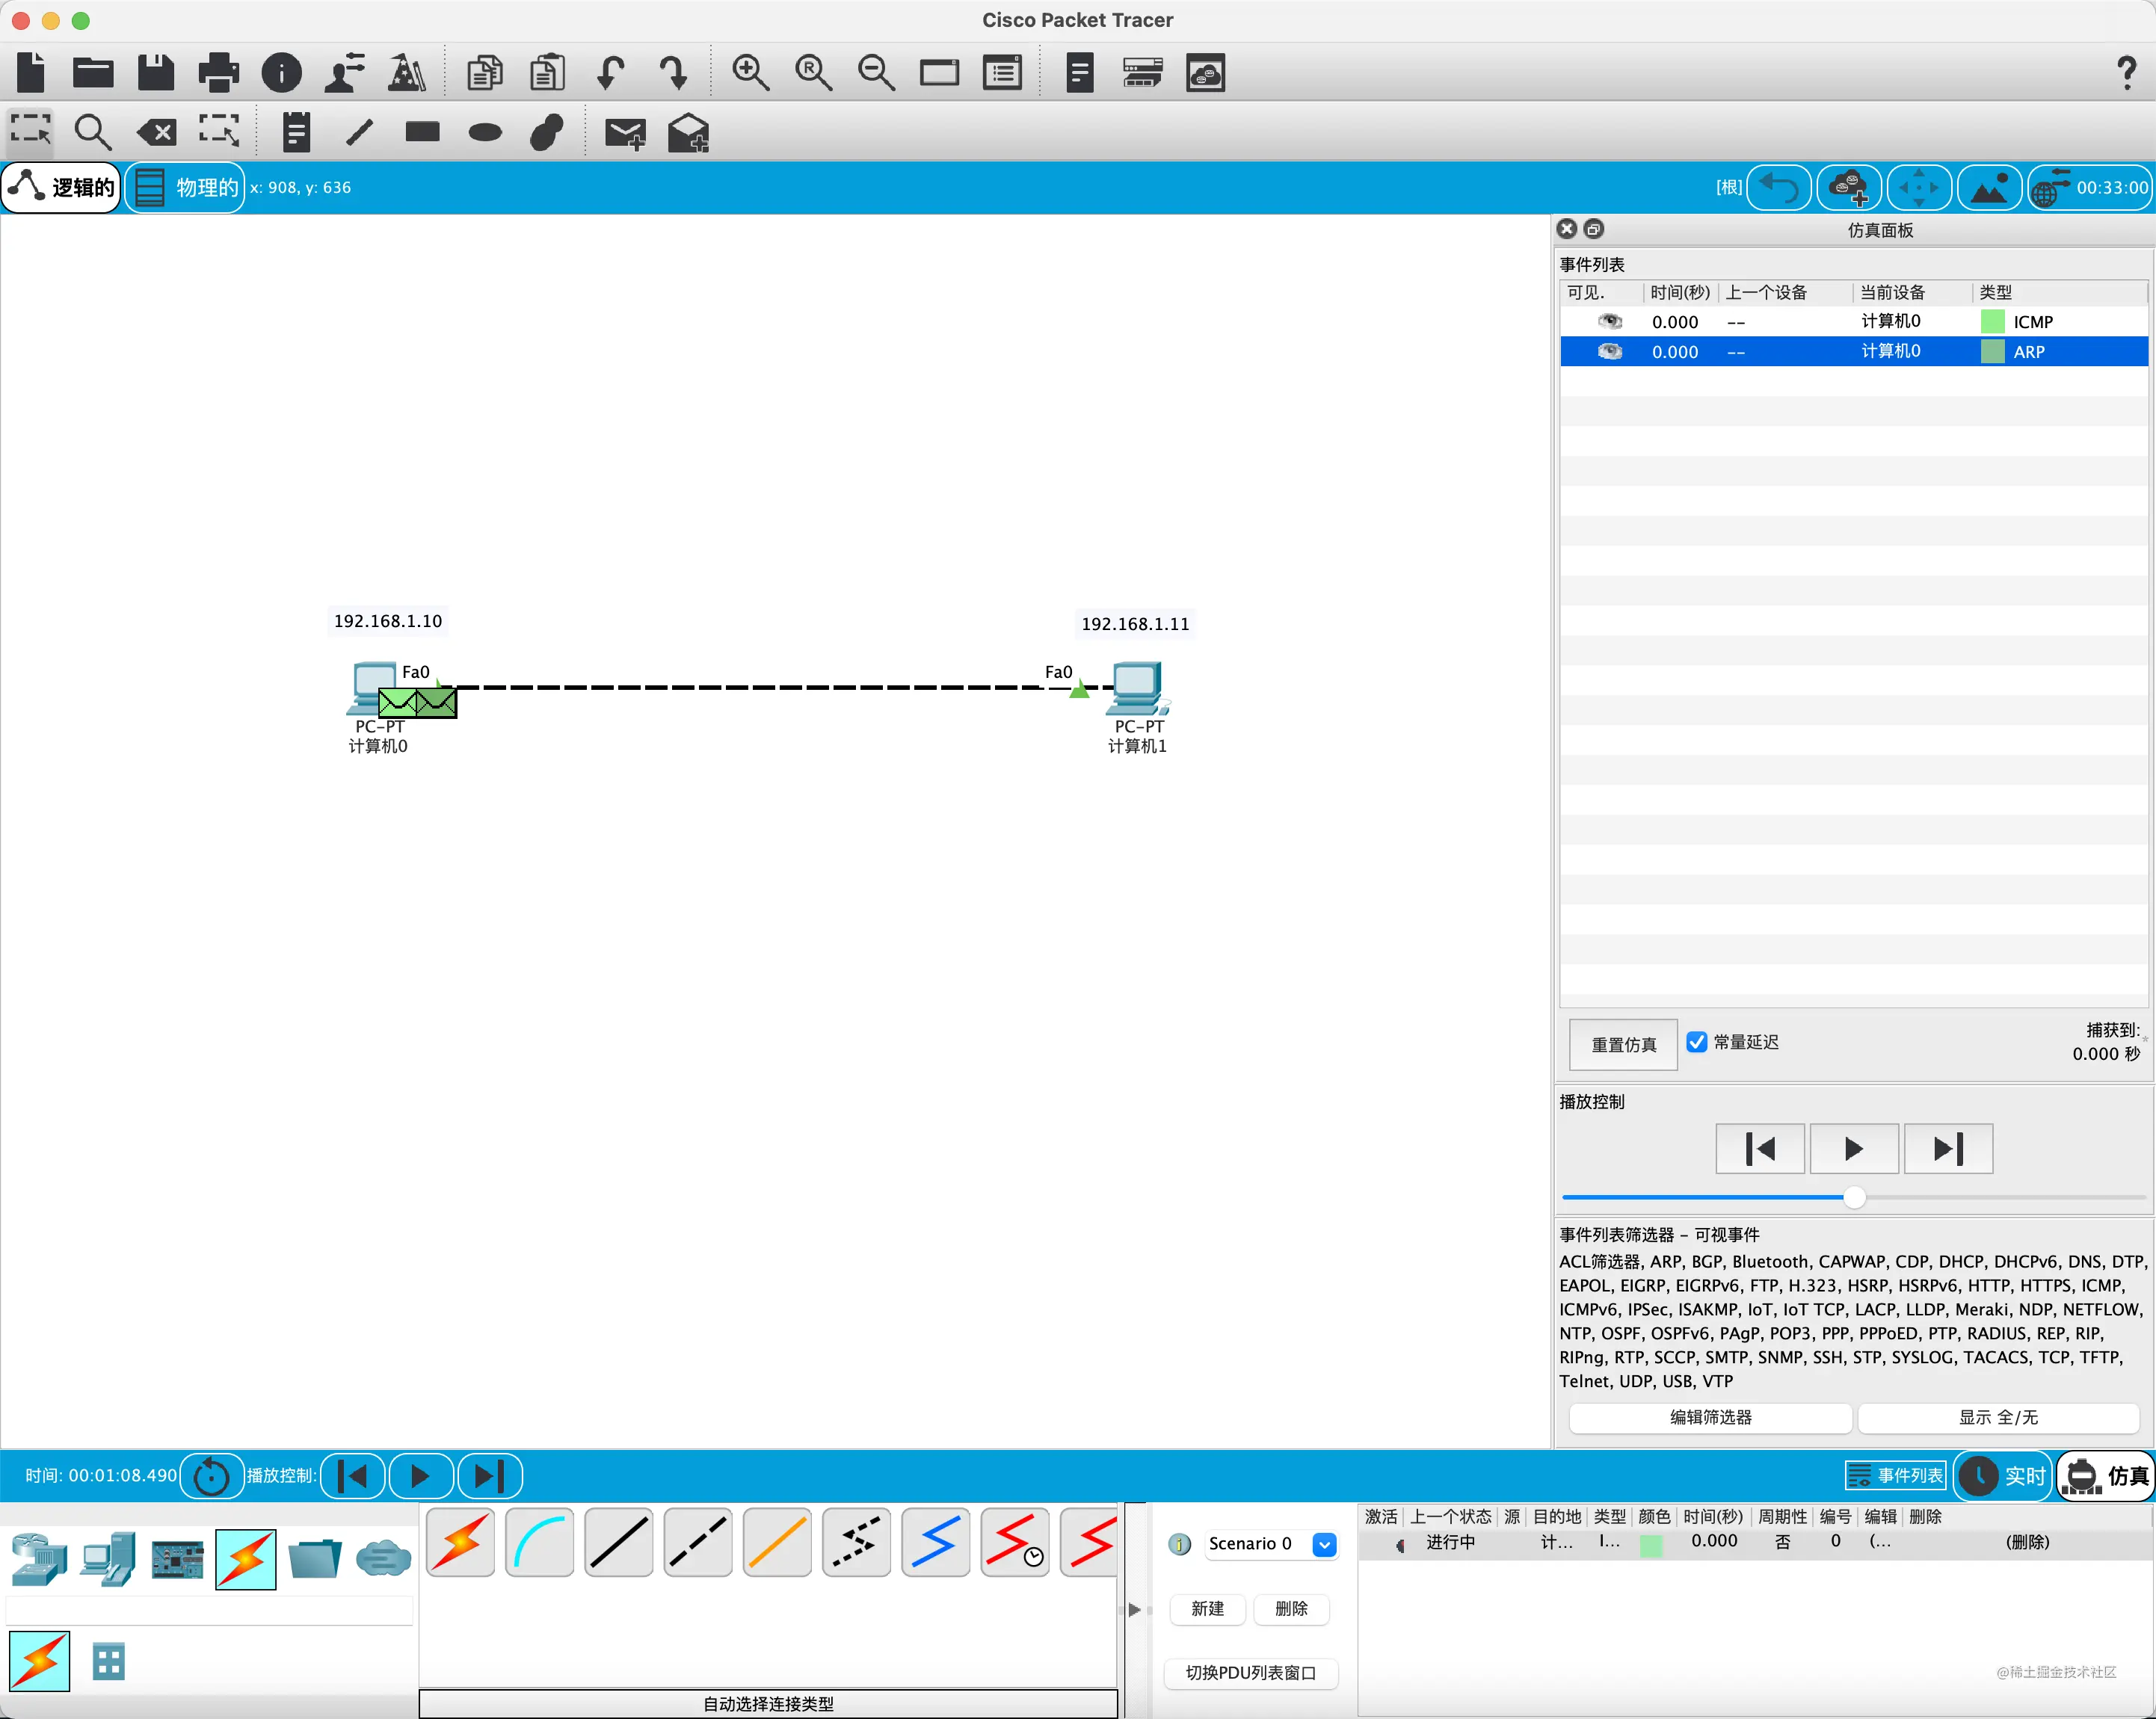
Task: Open the custom devices dialog icon
Action: point(1002,72)
